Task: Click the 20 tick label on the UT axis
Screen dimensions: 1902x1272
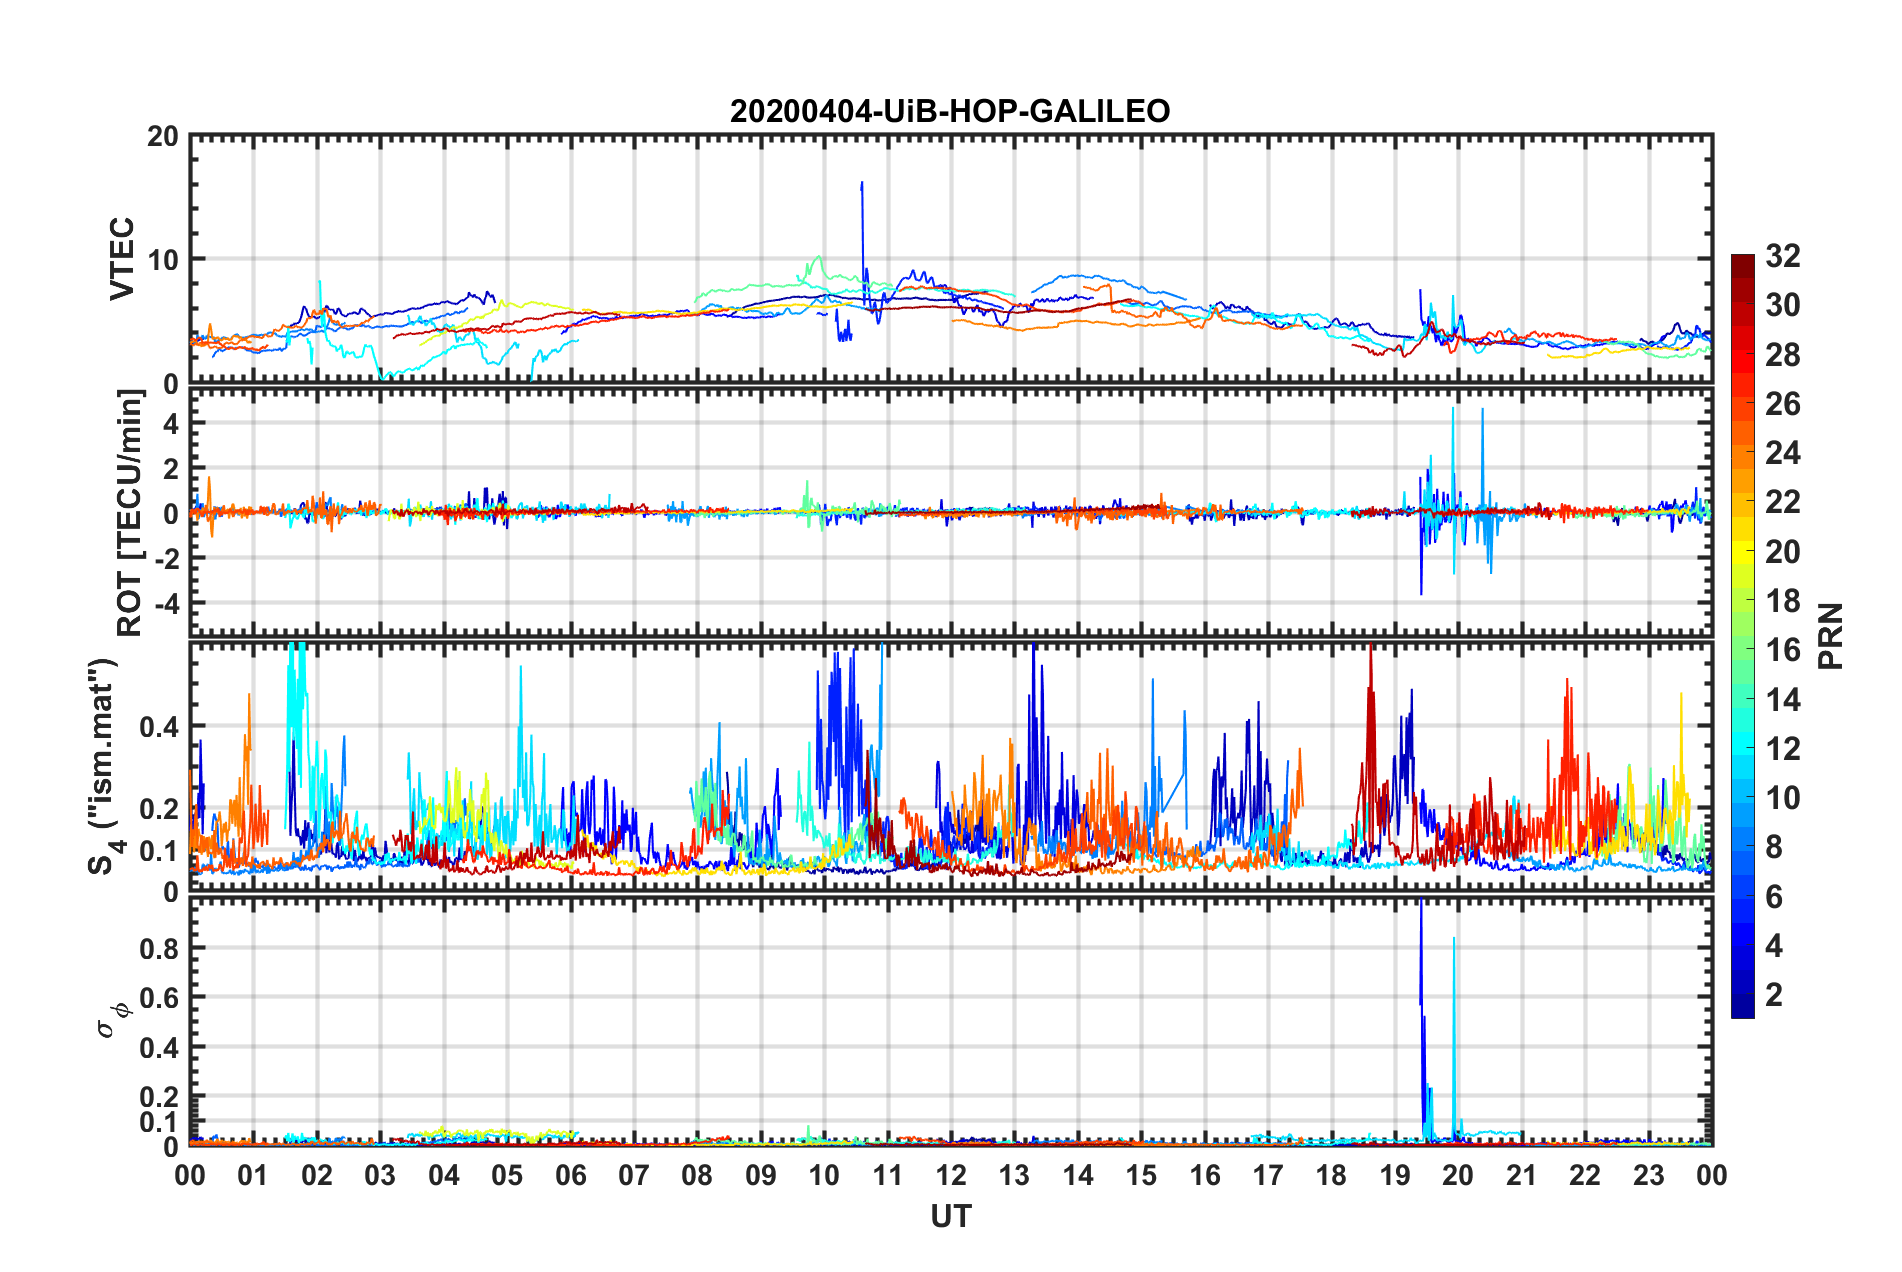Action: pyautogui.click(x=1458, y=1175)
